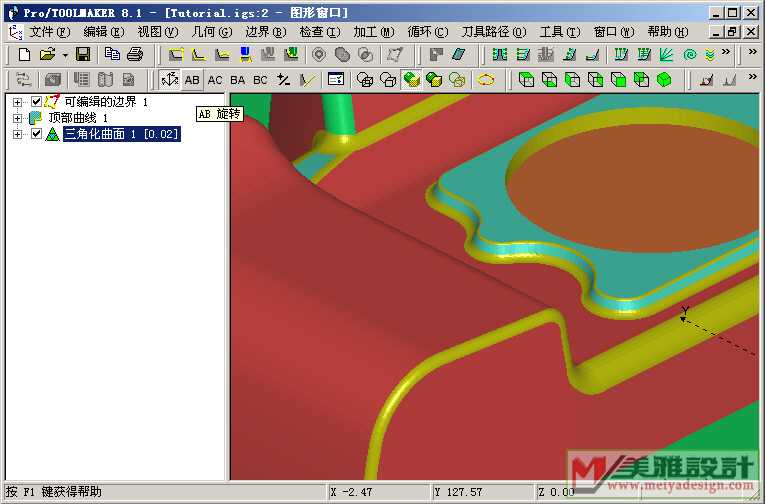The image size is (765, 504).
Task: Select 可编辑的边界 1 tree item
Action: [106, 102]
